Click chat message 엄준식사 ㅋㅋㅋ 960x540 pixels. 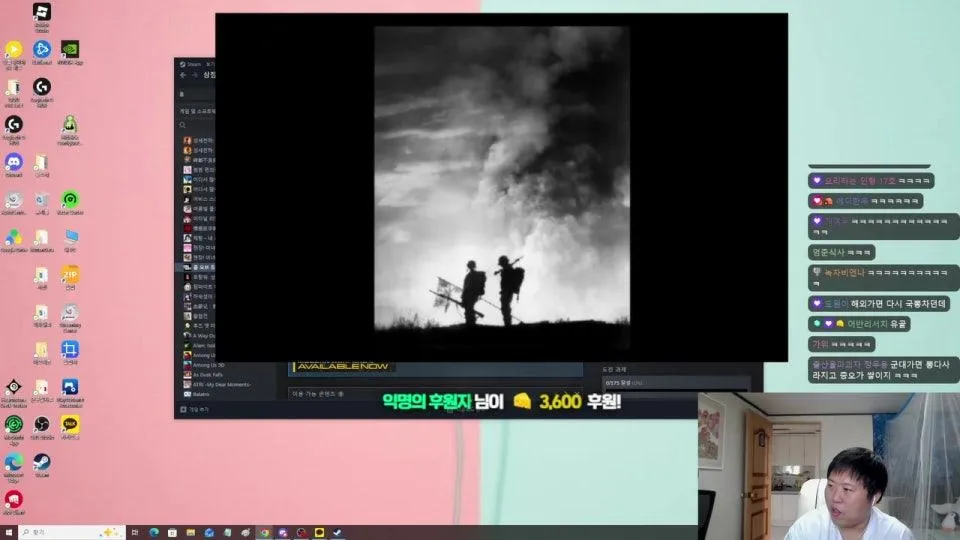click(x=841, y=252)
